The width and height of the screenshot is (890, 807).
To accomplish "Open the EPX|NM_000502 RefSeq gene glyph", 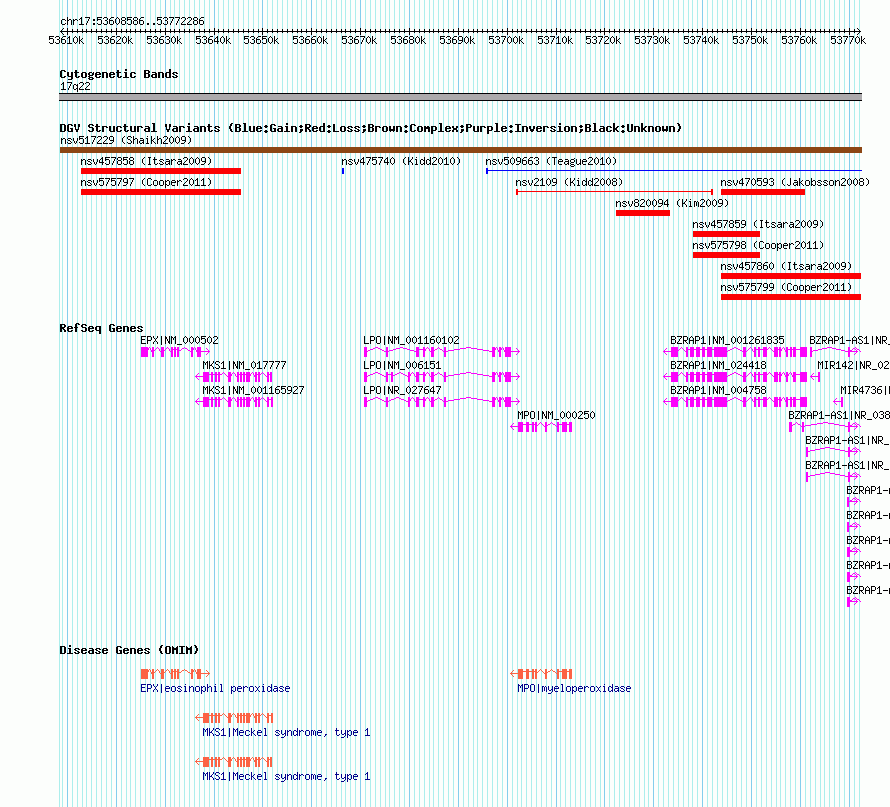I will click(175, 352).
